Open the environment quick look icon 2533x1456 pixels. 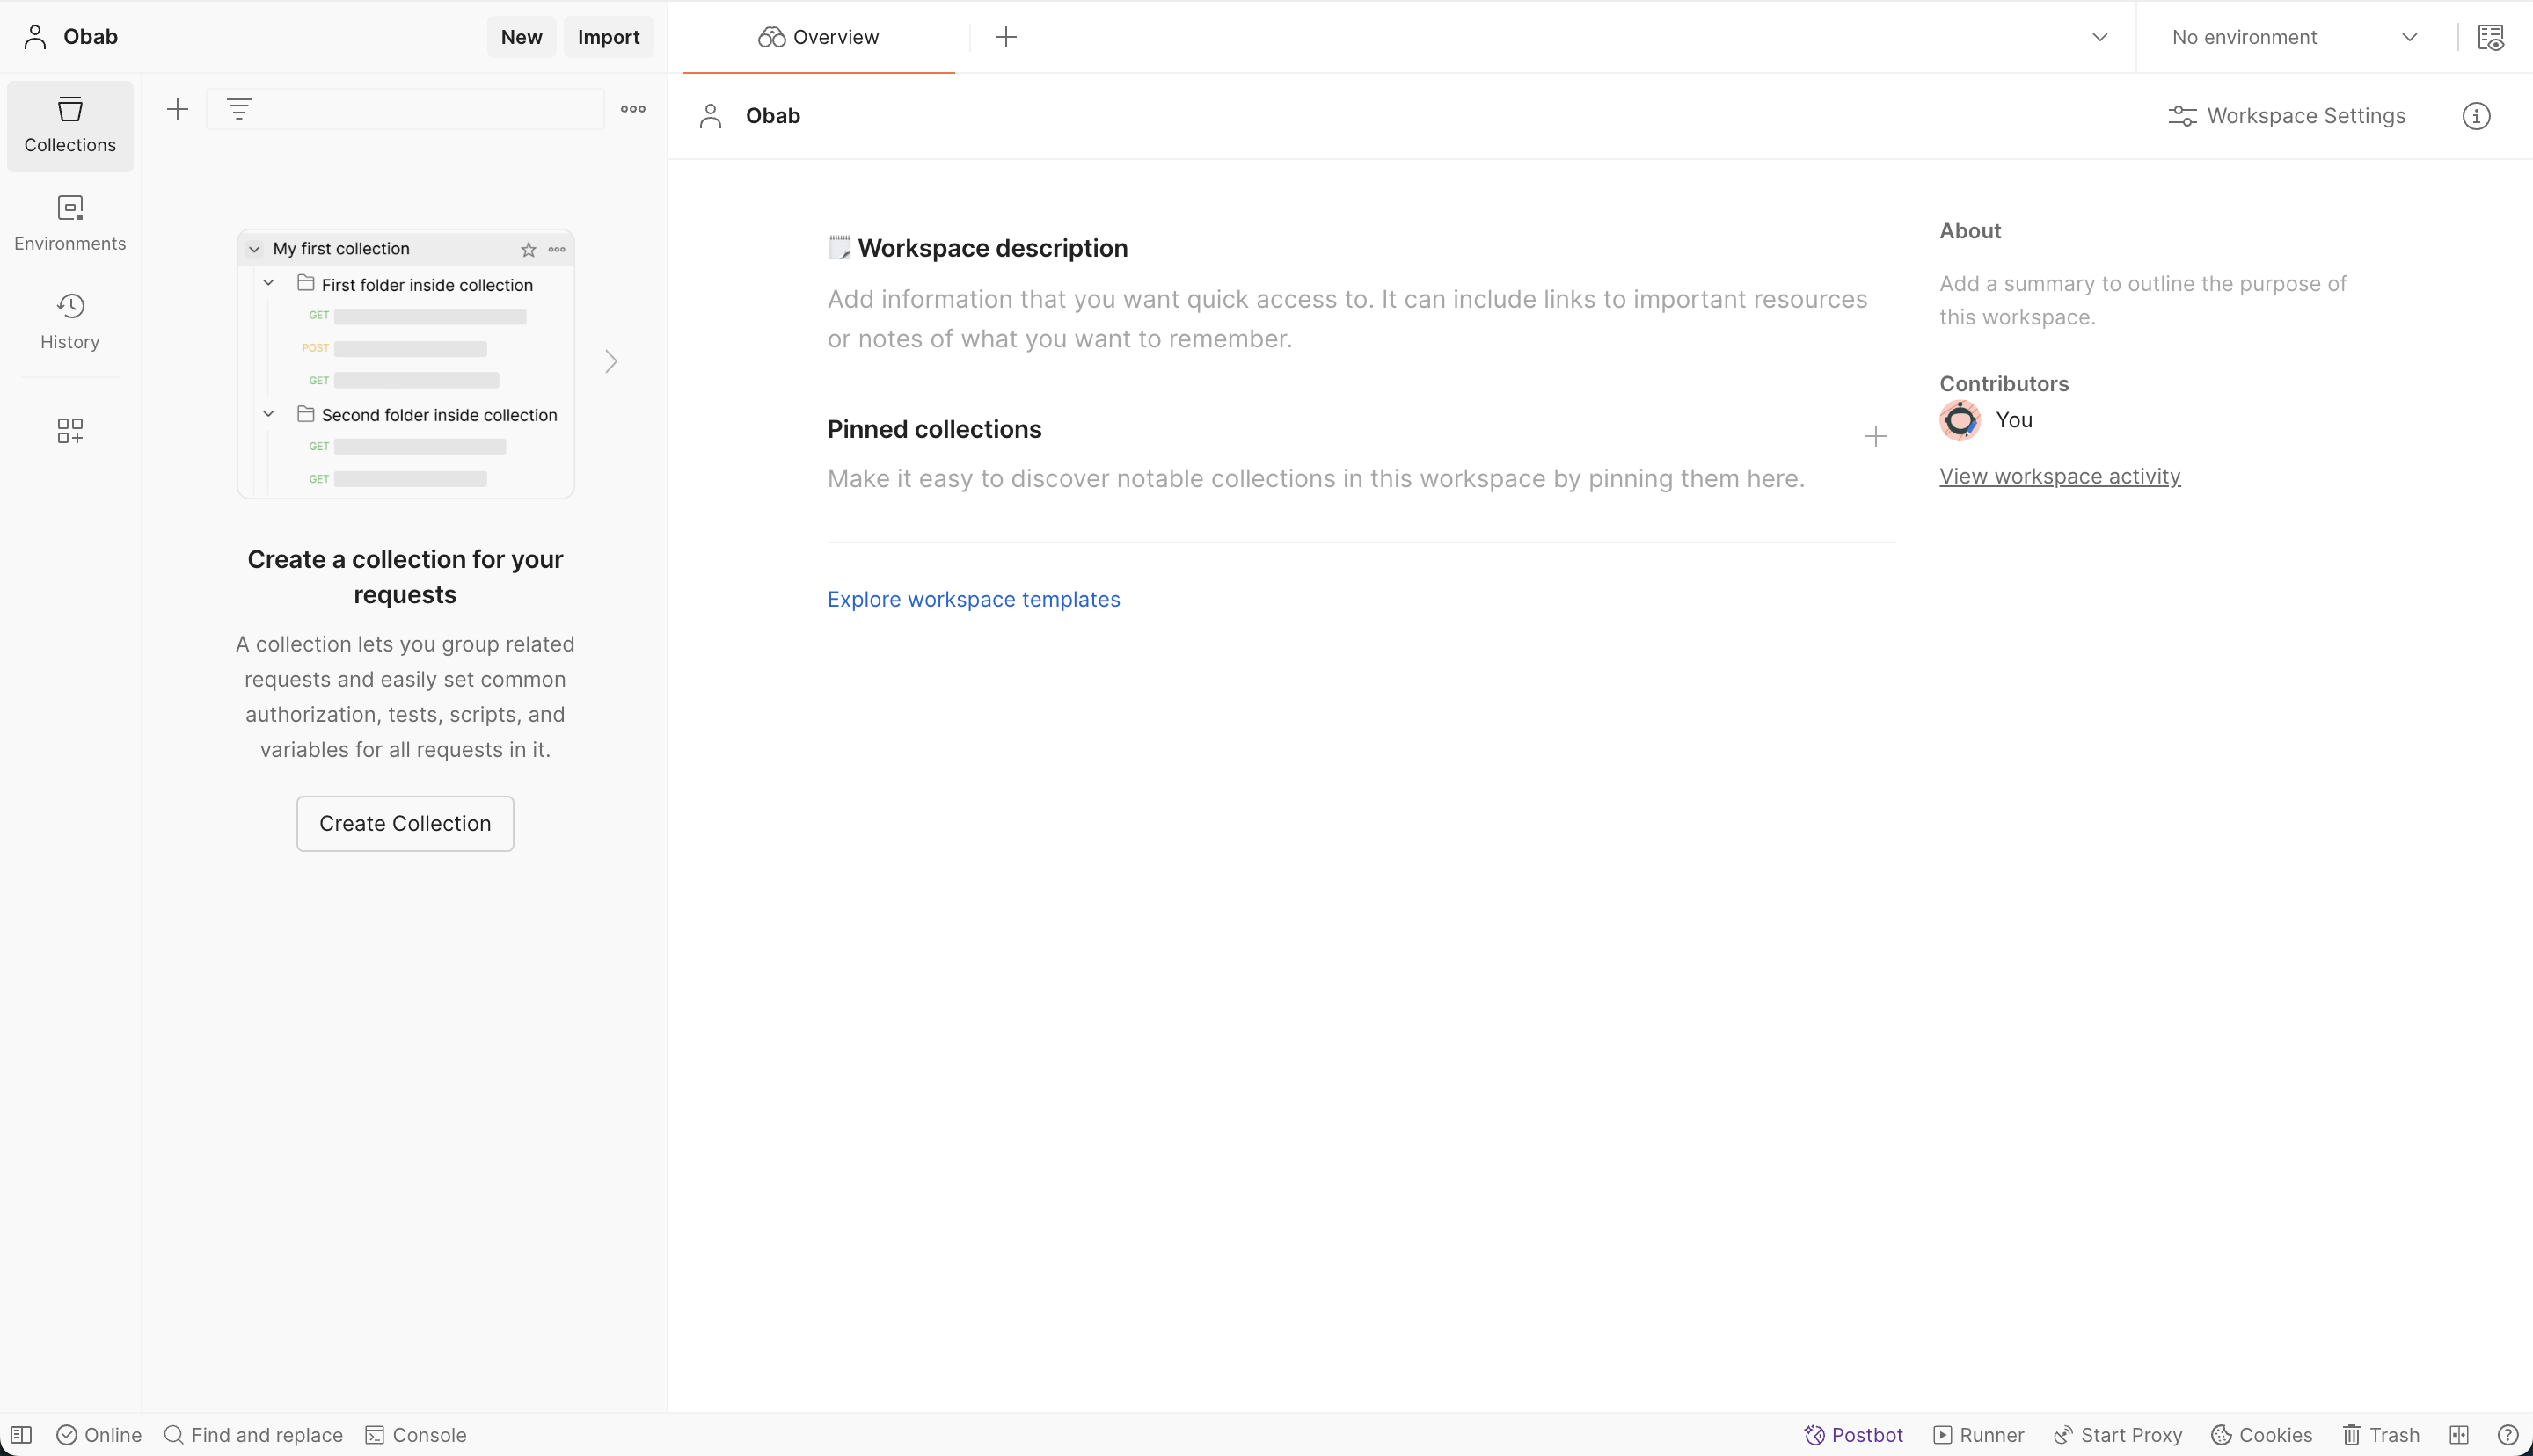pyautogui.click(x=2491, y=37)
